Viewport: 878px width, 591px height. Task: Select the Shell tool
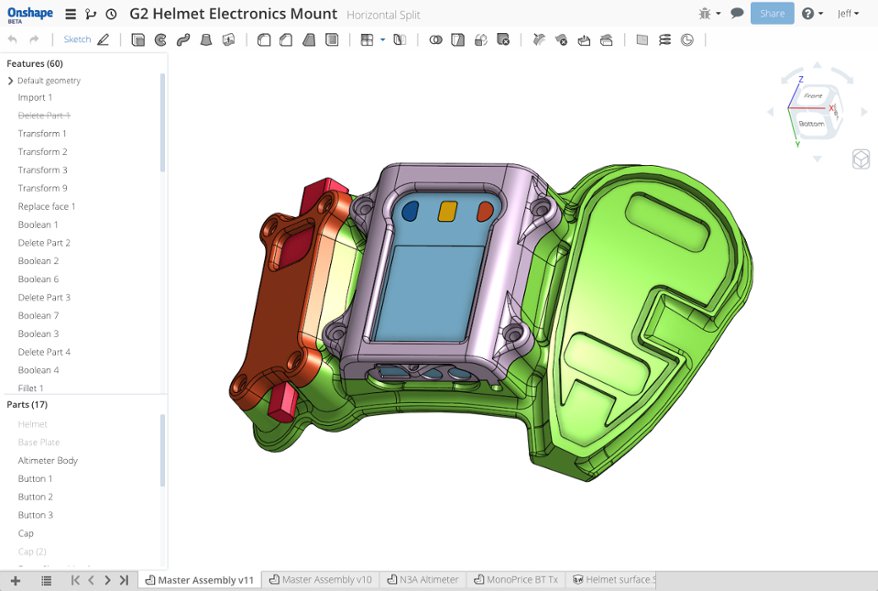(x=333, y=40)
